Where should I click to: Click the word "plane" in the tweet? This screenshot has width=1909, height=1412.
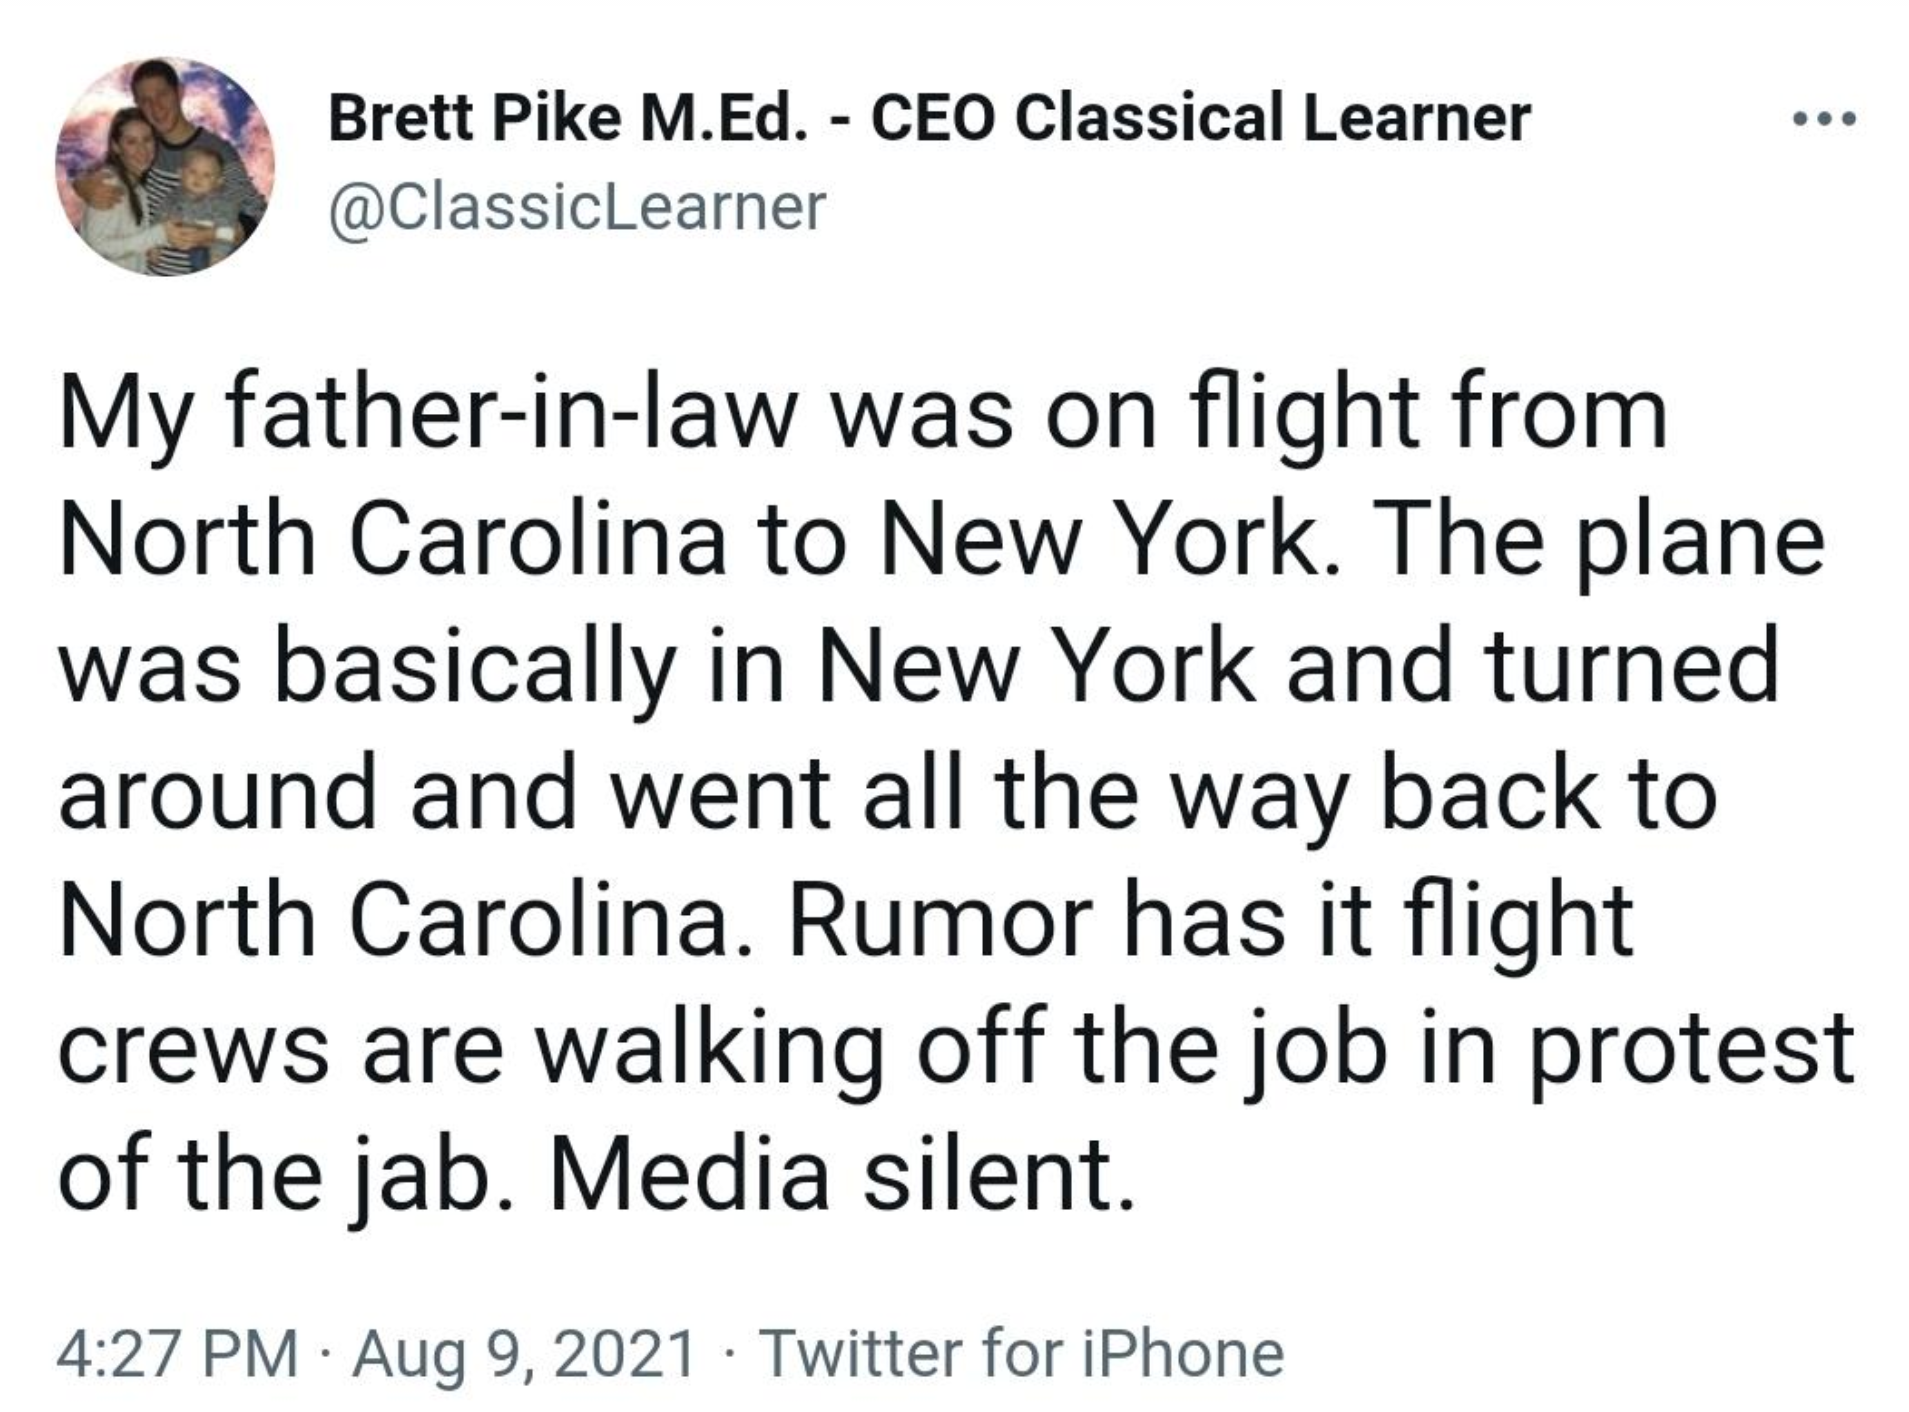coord(1700,540)
